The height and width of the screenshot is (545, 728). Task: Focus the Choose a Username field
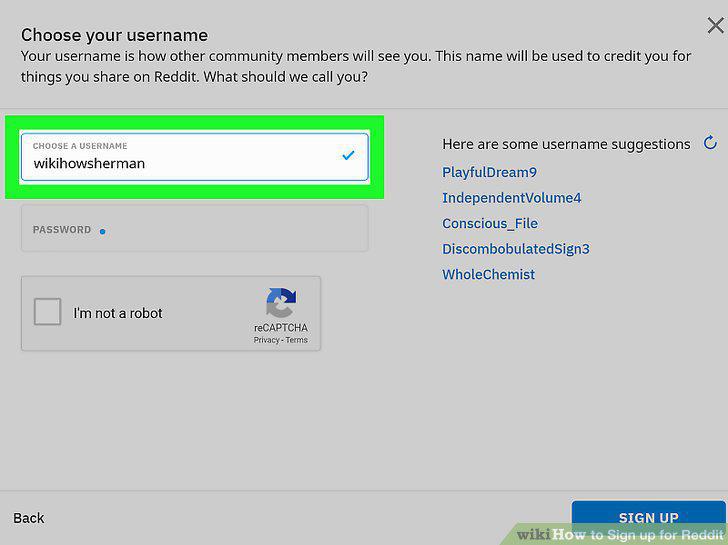point(195,157)
